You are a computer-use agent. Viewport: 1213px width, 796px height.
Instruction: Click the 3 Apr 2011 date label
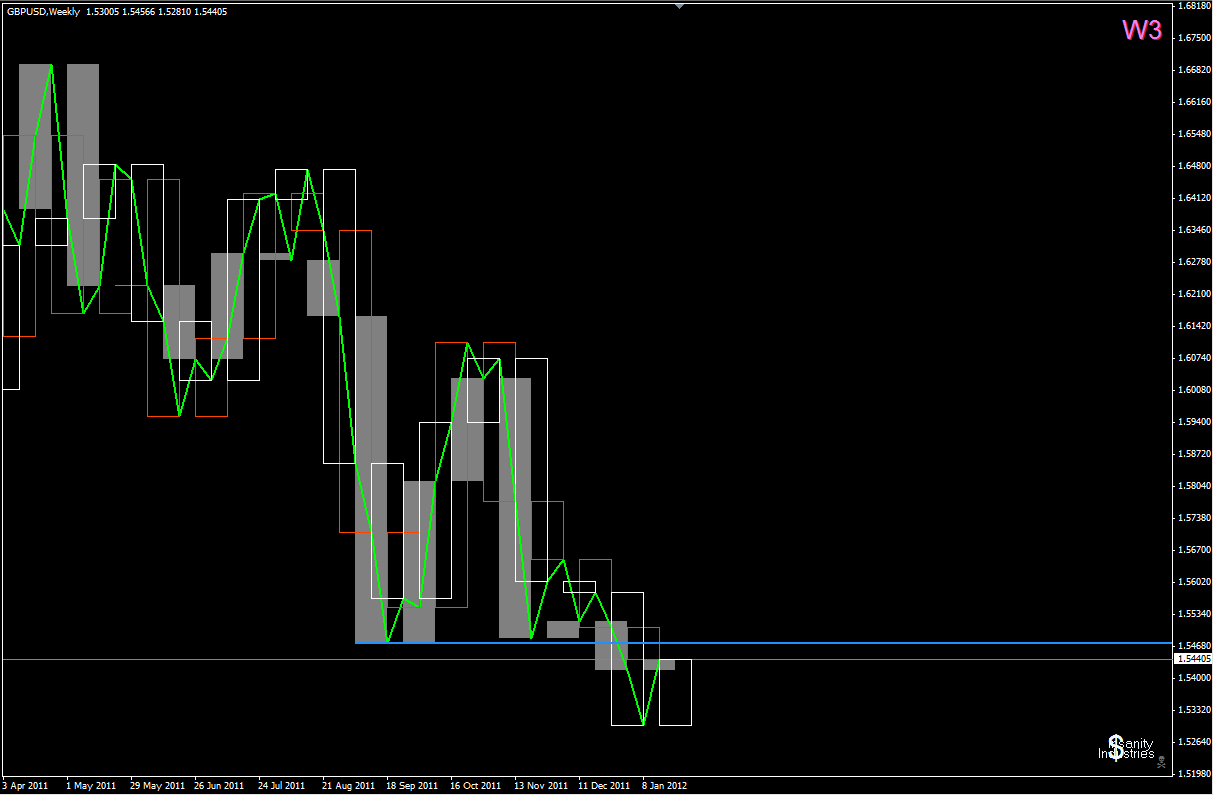tap(25, 786)
